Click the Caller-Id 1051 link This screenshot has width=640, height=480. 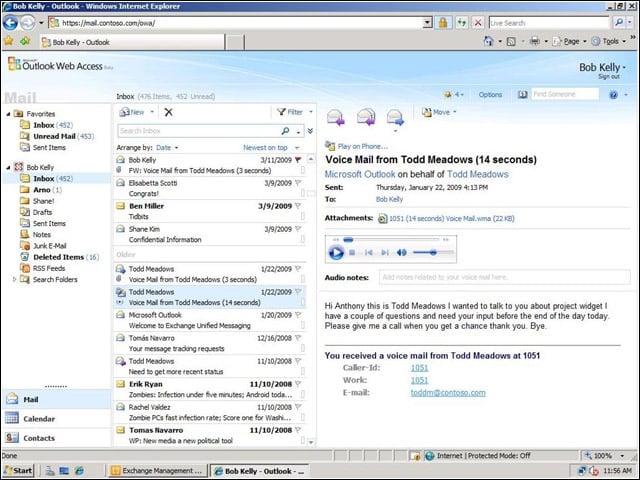tap(419, 368)
